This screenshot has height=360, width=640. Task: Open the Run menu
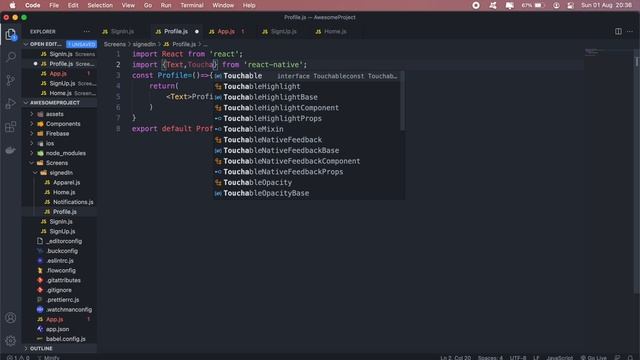(x=166, y=5)
